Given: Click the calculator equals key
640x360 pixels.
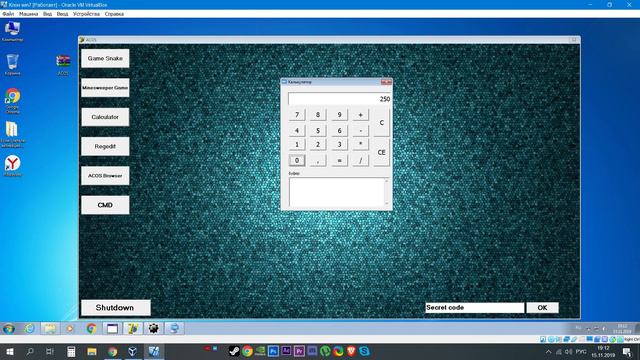Looking at the screenshot, I should [339, 160].
